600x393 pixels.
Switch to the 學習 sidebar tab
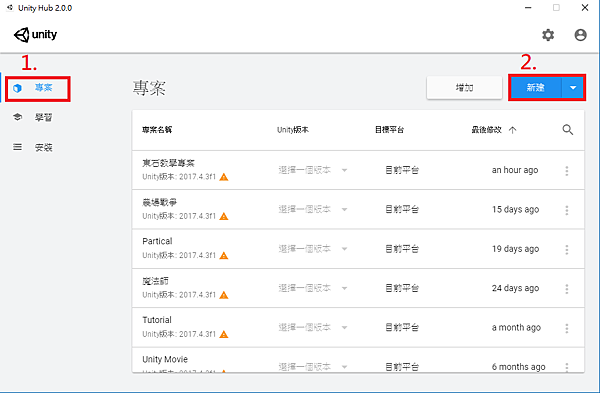[x=33, y=117]
